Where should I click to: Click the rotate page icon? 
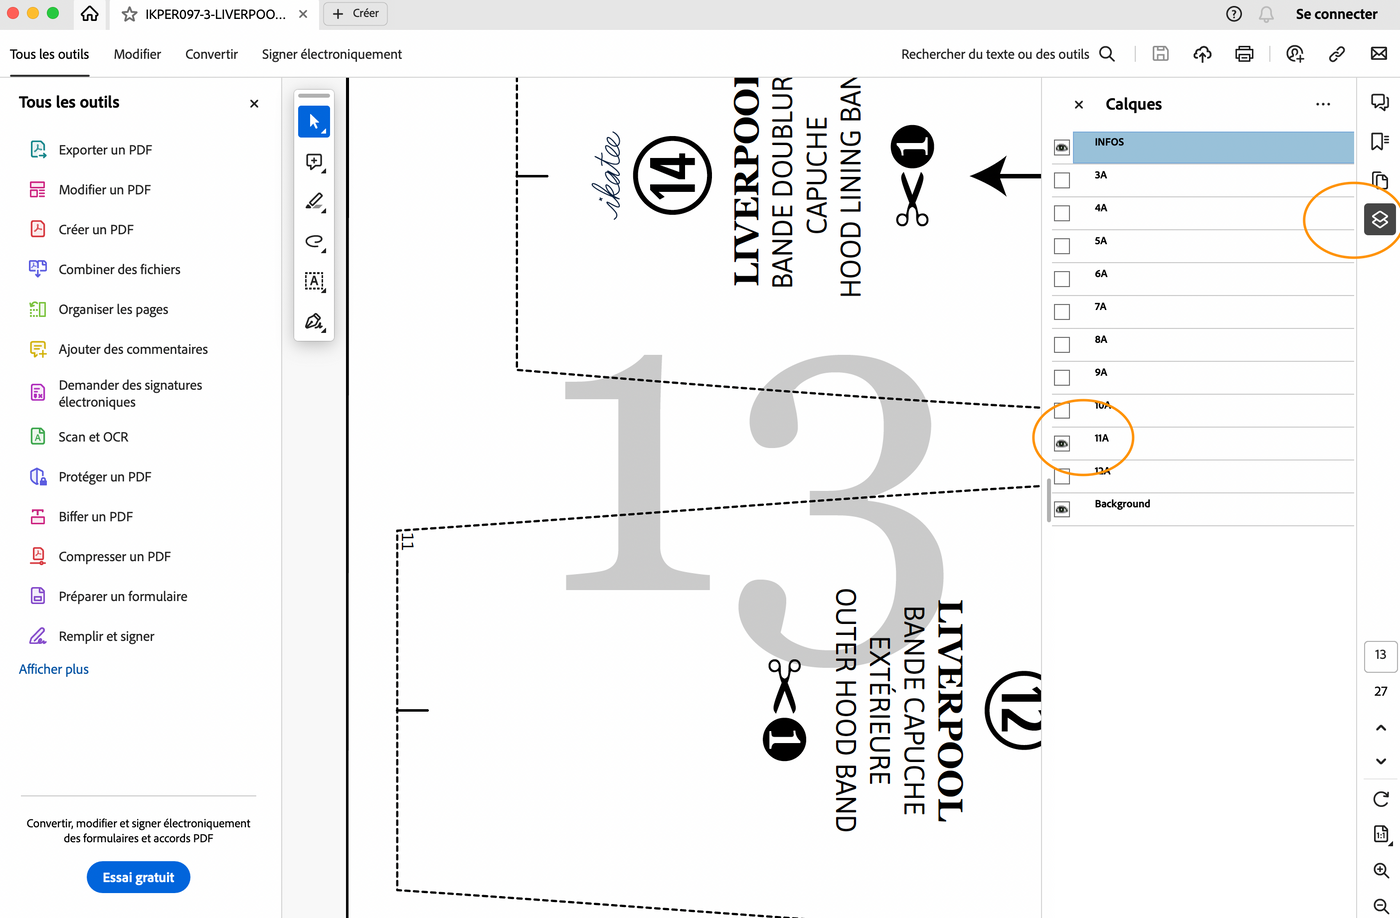tap(1381, 799)
